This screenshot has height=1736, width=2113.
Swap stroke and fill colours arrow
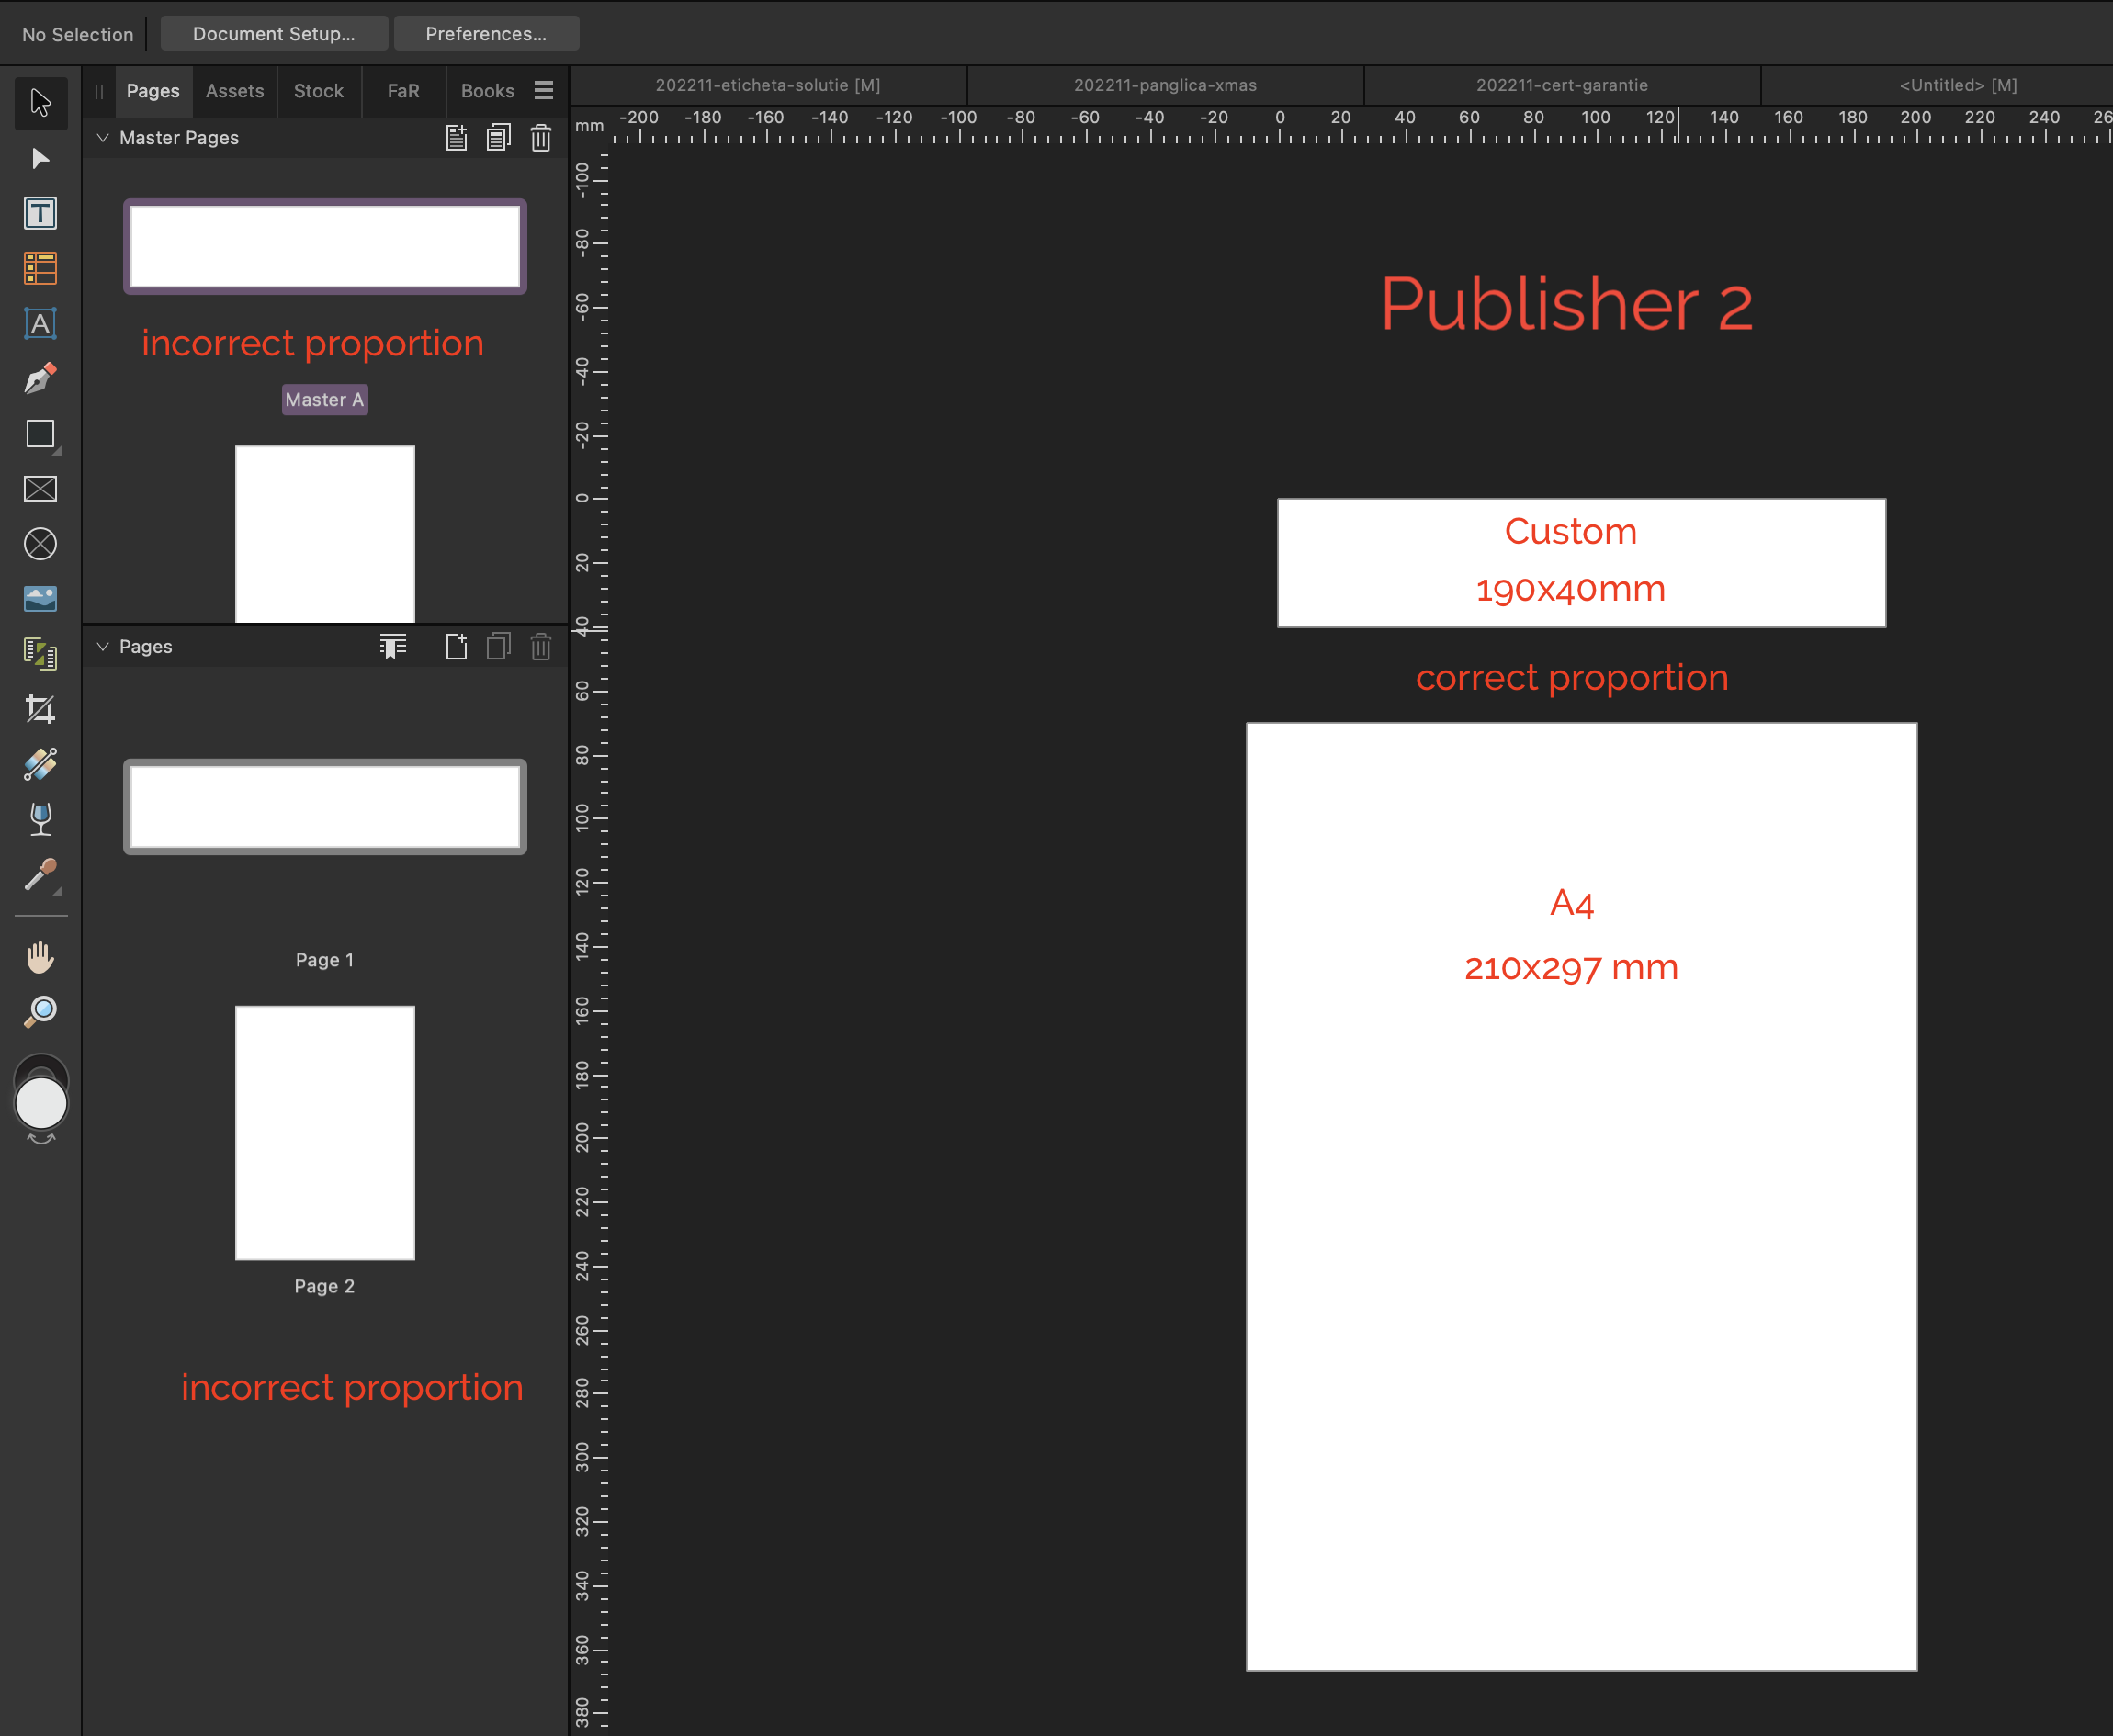click(41, 1139)
